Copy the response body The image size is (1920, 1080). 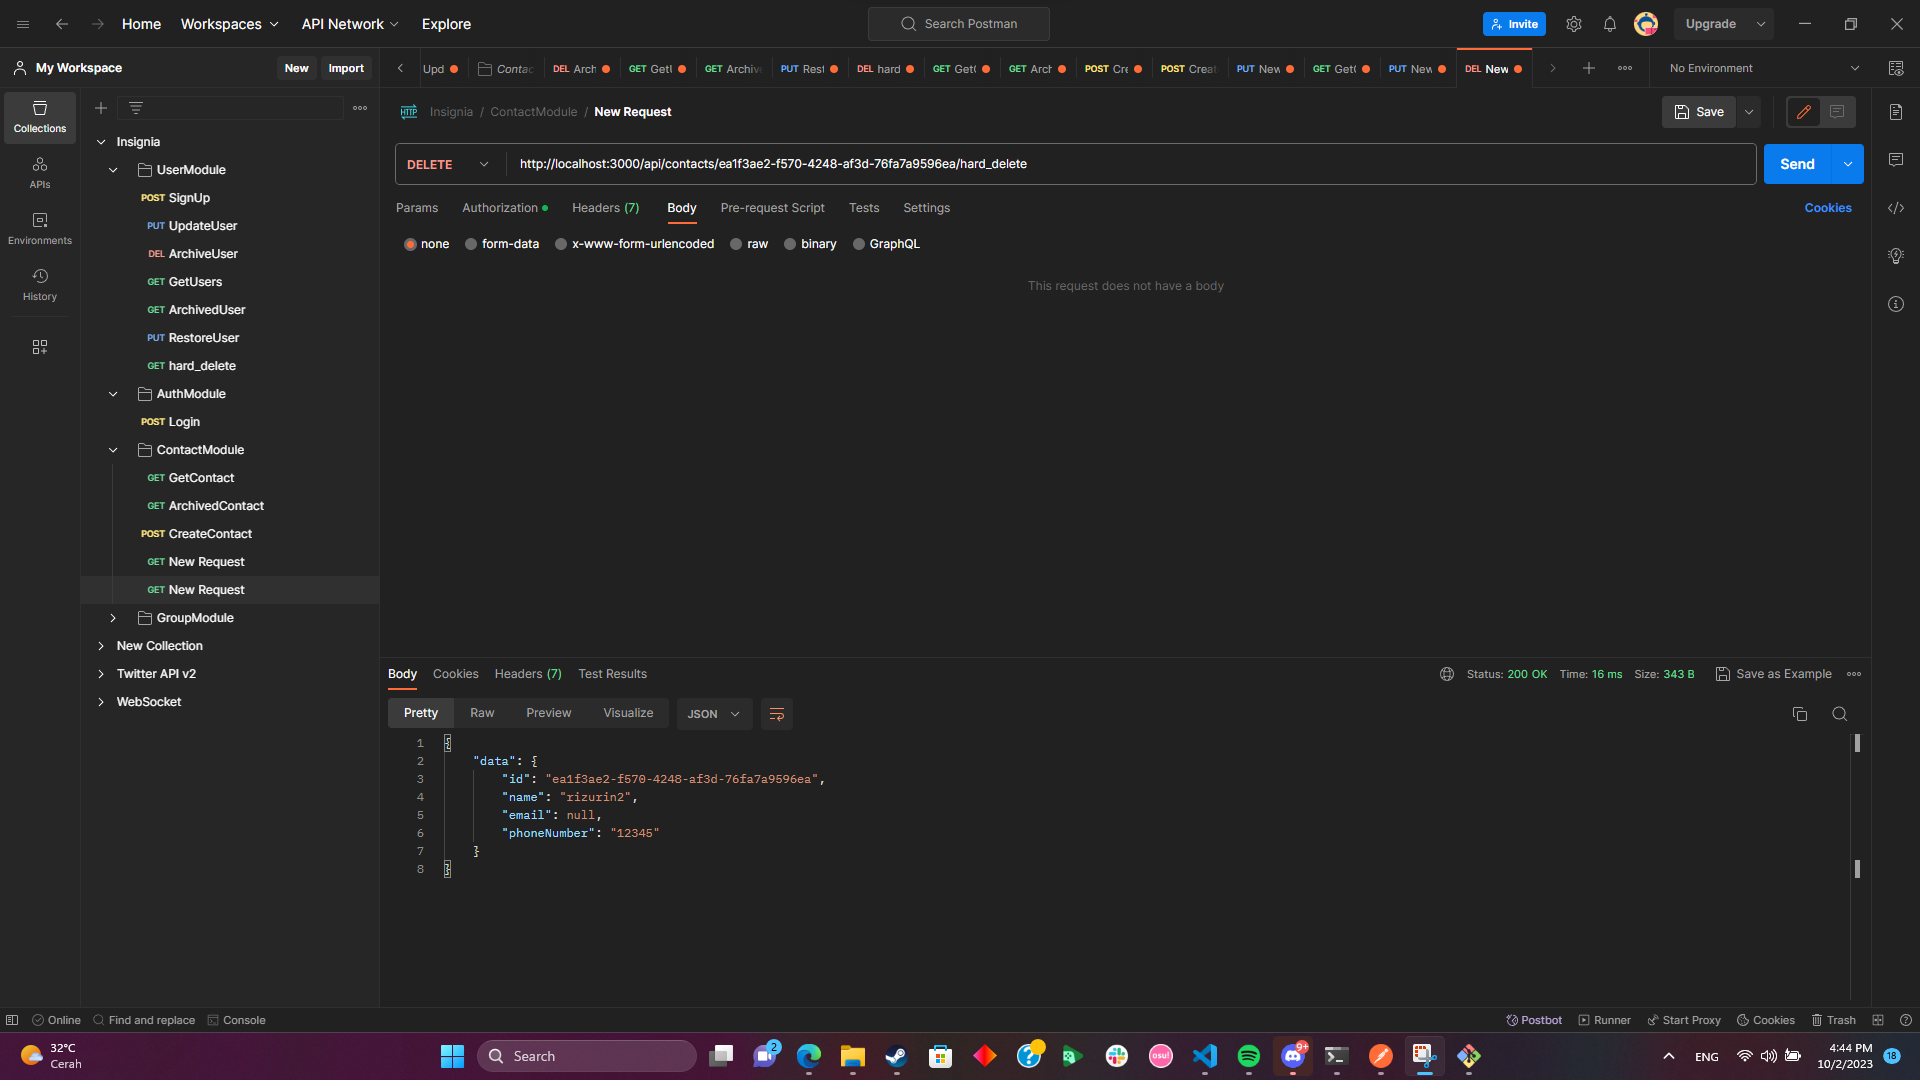coord(1800,714)
